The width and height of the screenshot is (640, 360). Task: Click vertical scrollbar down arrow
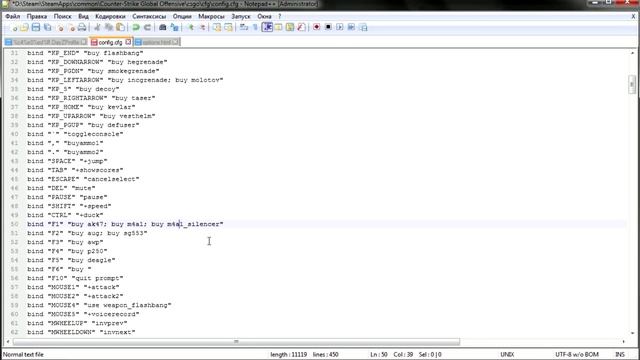click(x=632, y=333)
